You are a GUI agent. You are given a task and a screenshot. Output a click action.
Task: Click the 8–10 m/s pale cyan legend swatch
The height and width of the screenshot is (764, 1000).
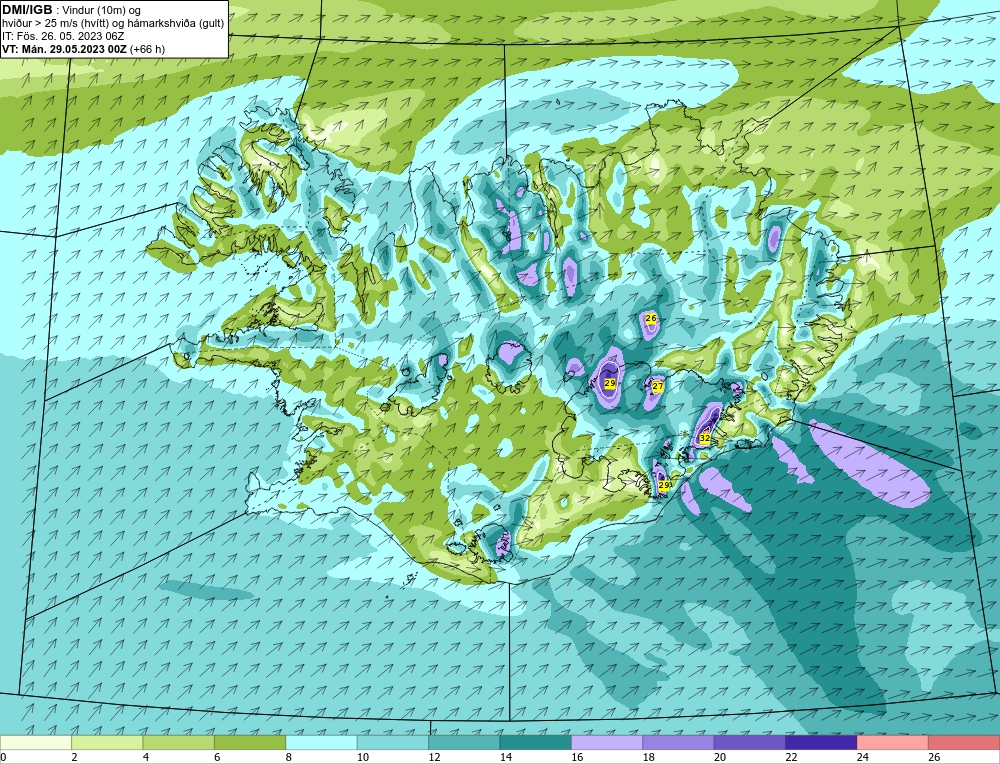tap(321, 742)
